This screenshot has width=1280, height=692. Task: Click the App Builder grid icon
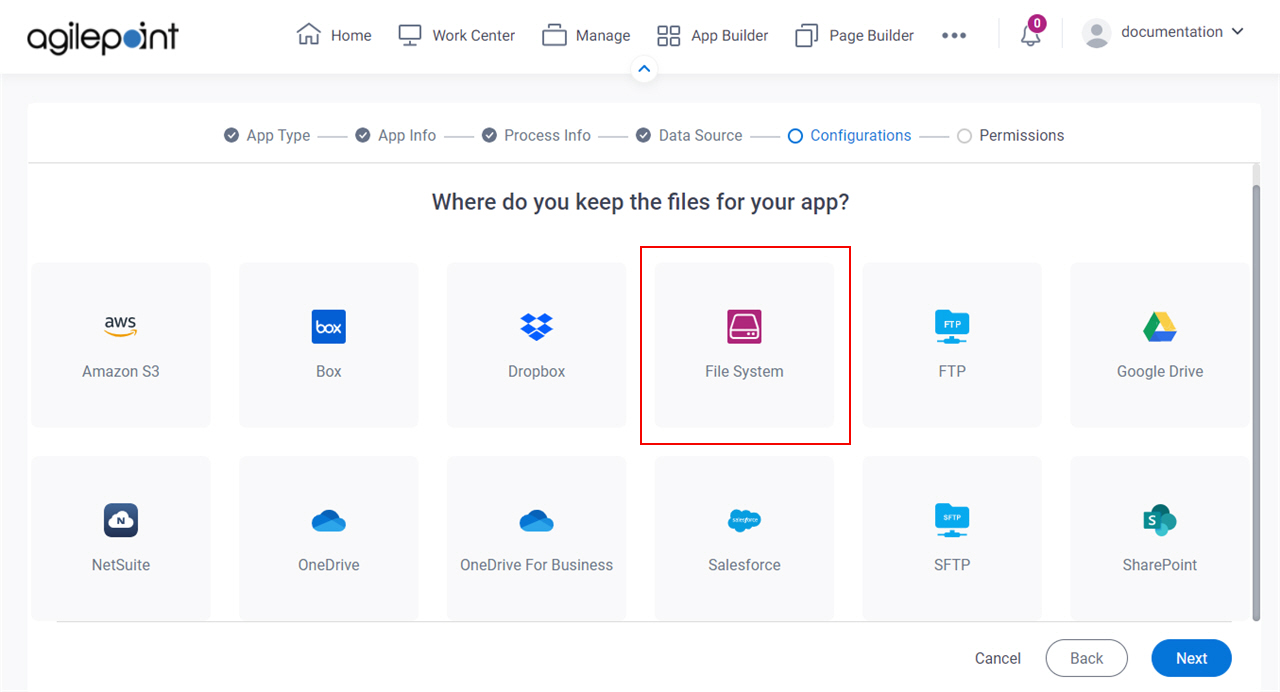click(x=668, y=36)
